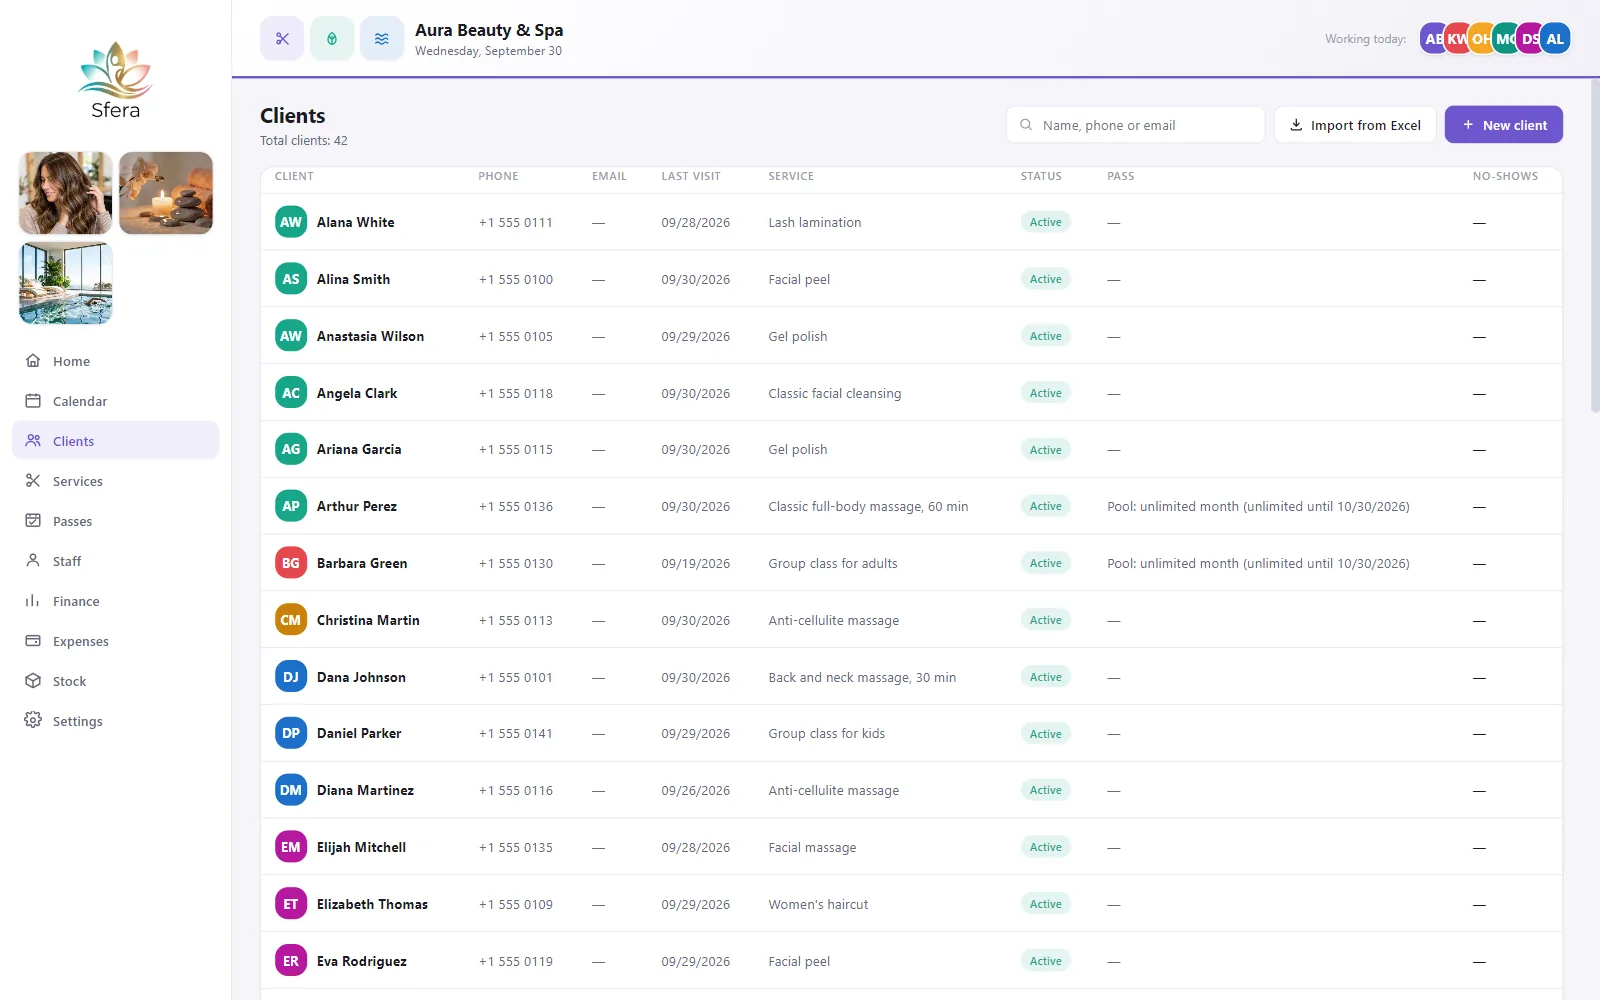The width and height of the screenshot is (1600, 1000).
Task: Click the Active status badge for Angela Clark
Action: 1045,393
